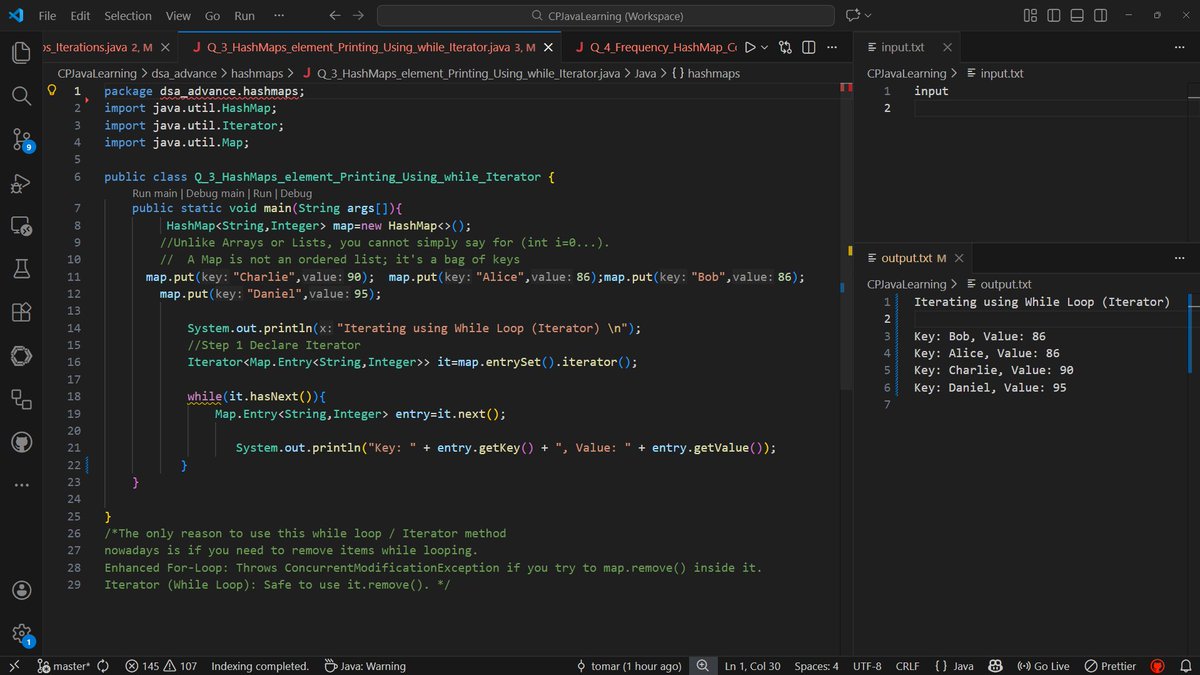Open remote window indicator in status bar

pyautogui.click(x=14, y=666)
